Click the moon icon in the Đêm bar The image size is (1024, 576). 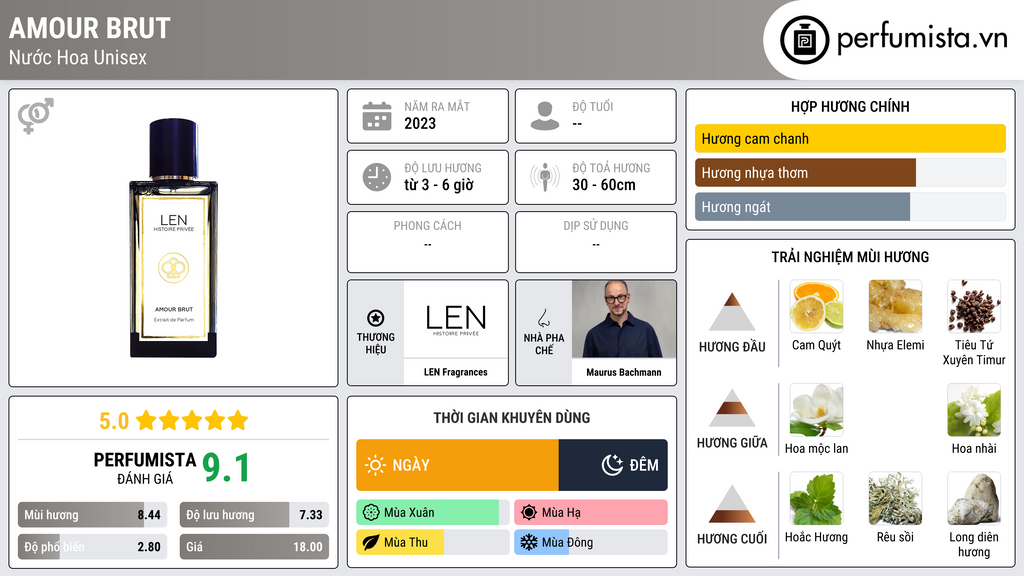tap(612, 465)
